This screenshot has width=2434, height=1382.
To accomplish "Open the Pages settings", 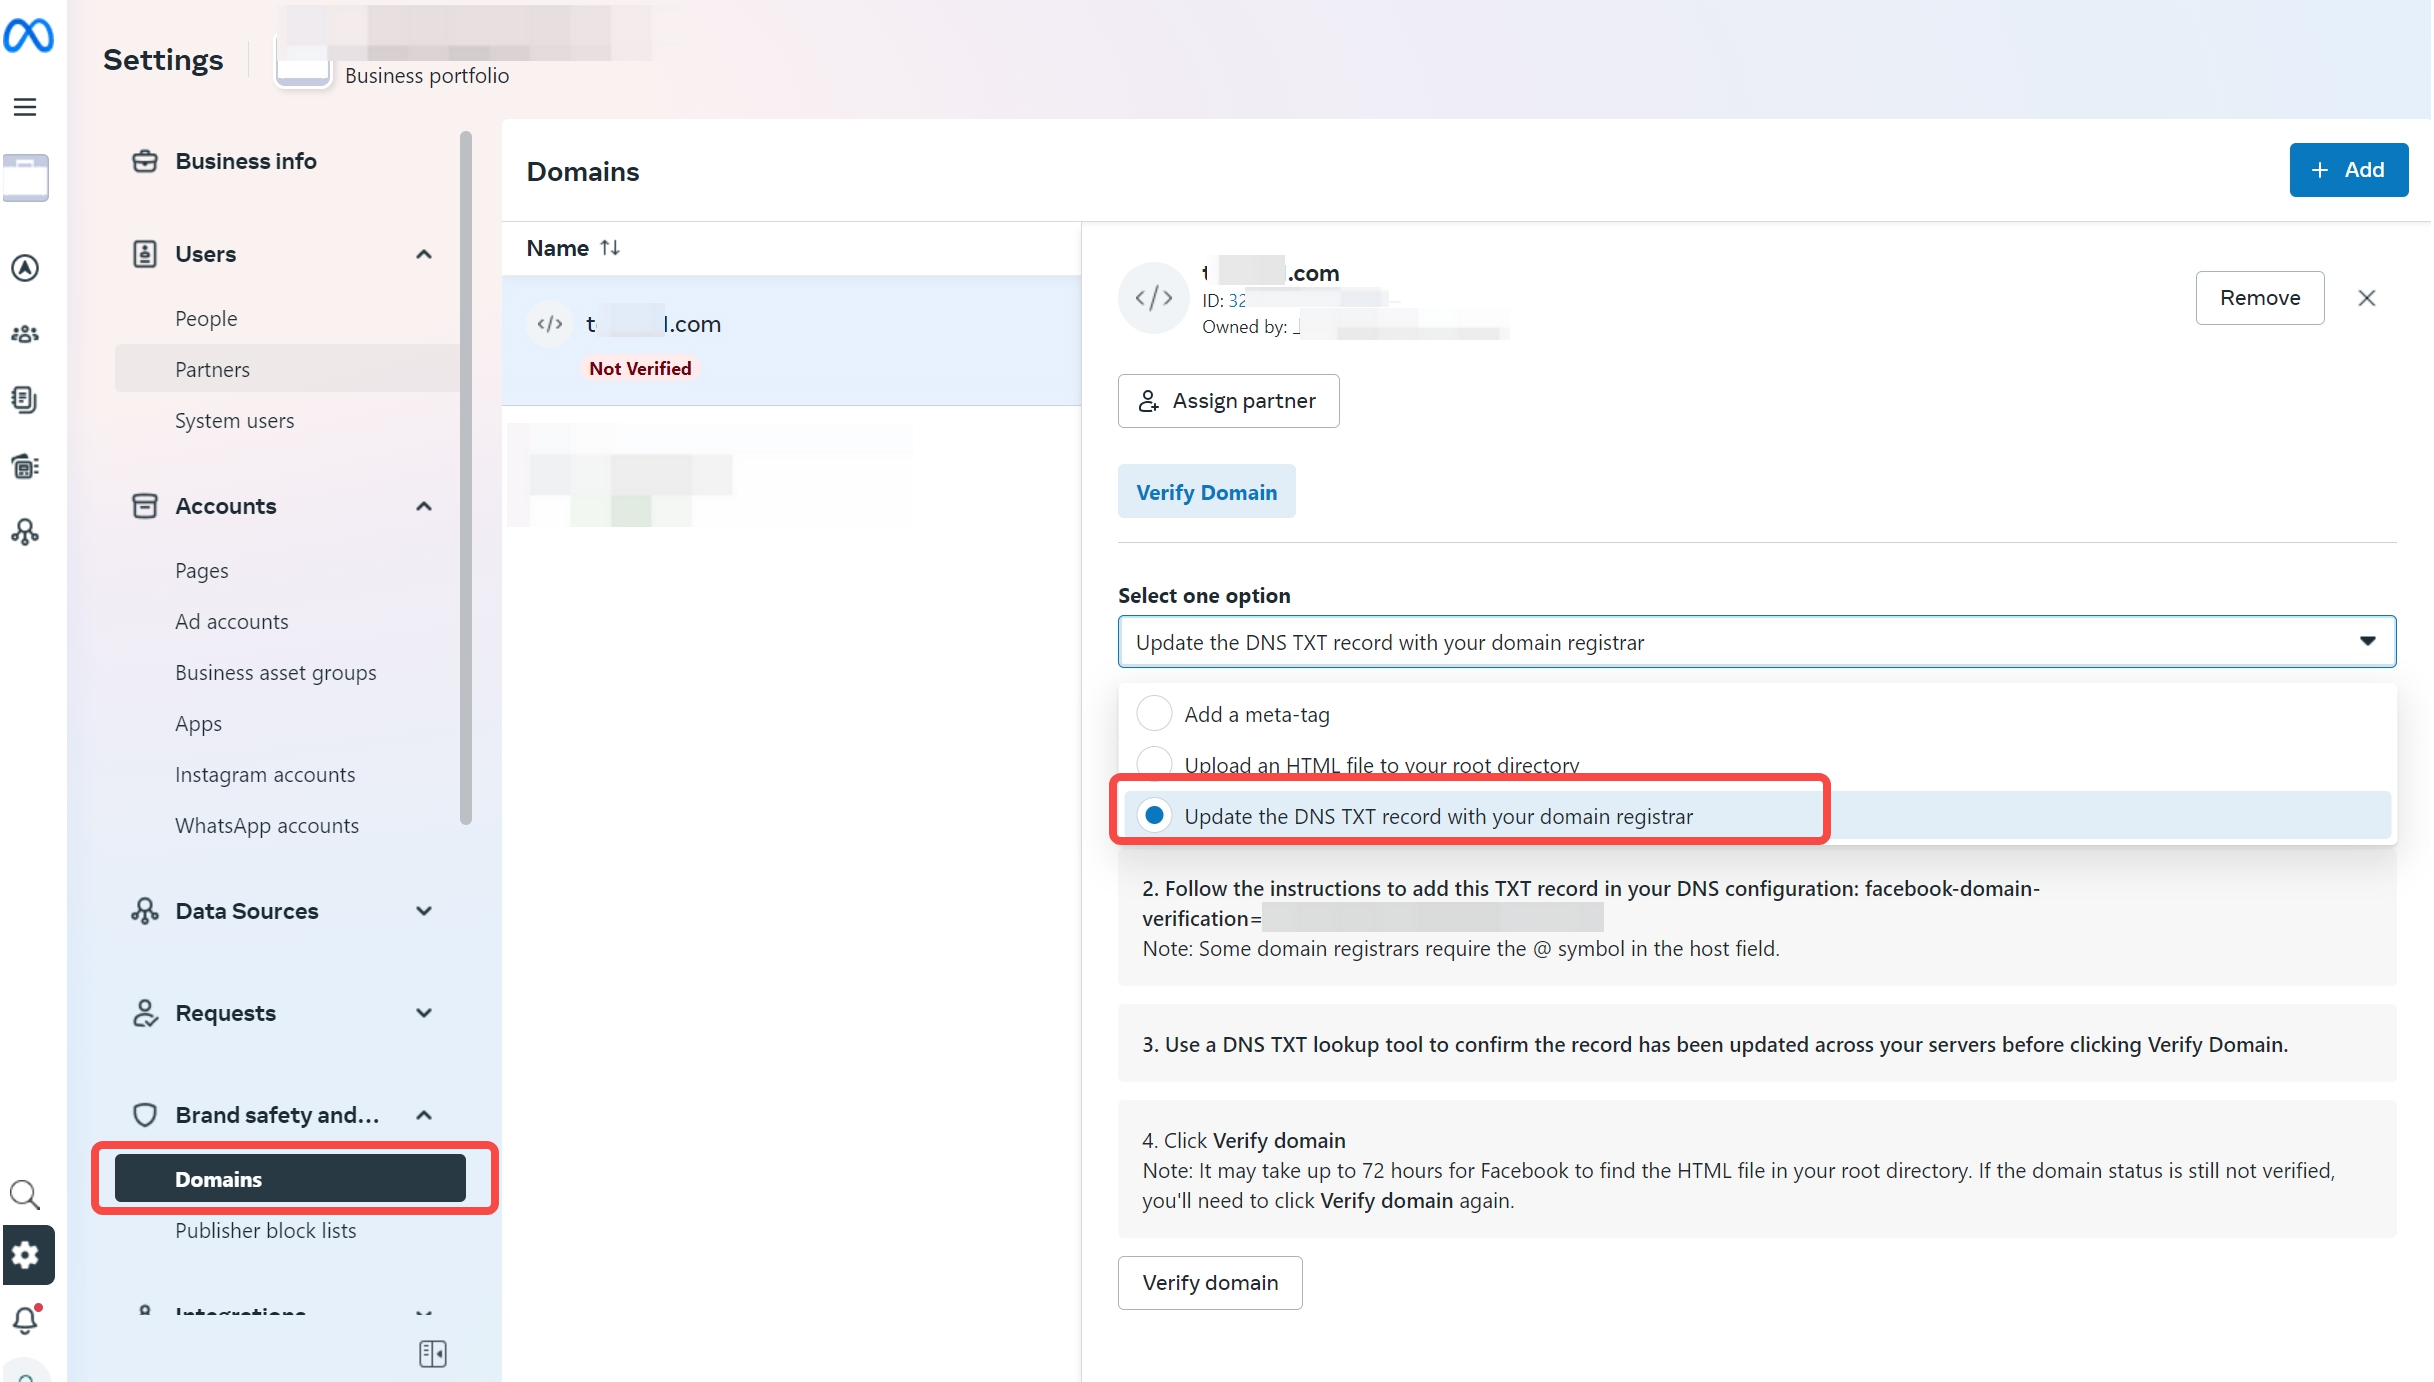I will click(x=202, y=570).
